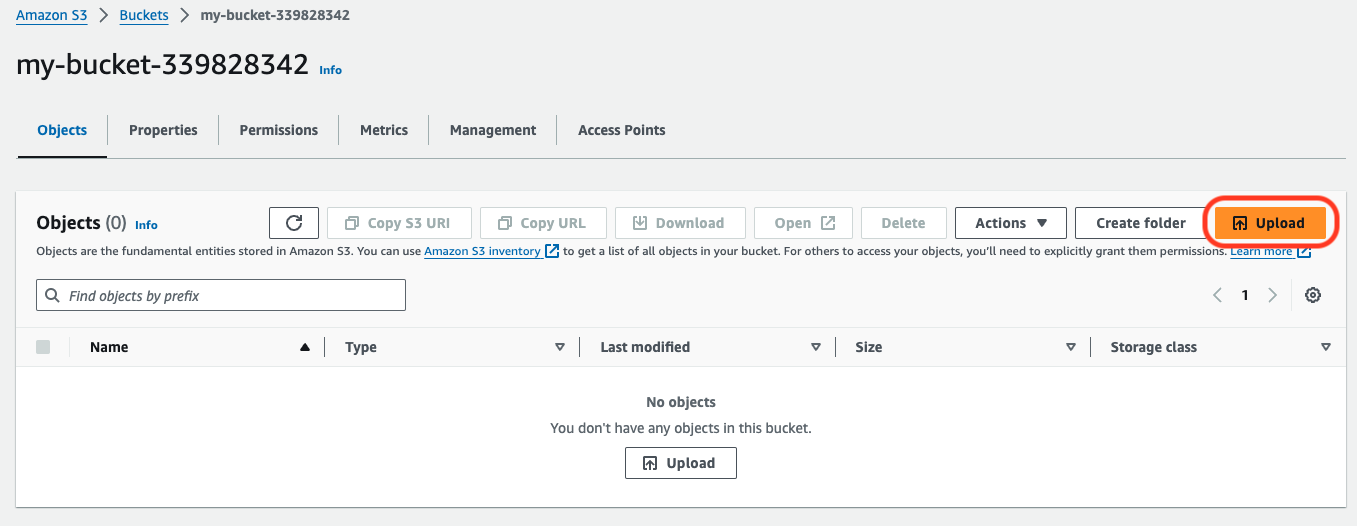
Task: Click Info link next to Objects heading
Action: [146, 225]
